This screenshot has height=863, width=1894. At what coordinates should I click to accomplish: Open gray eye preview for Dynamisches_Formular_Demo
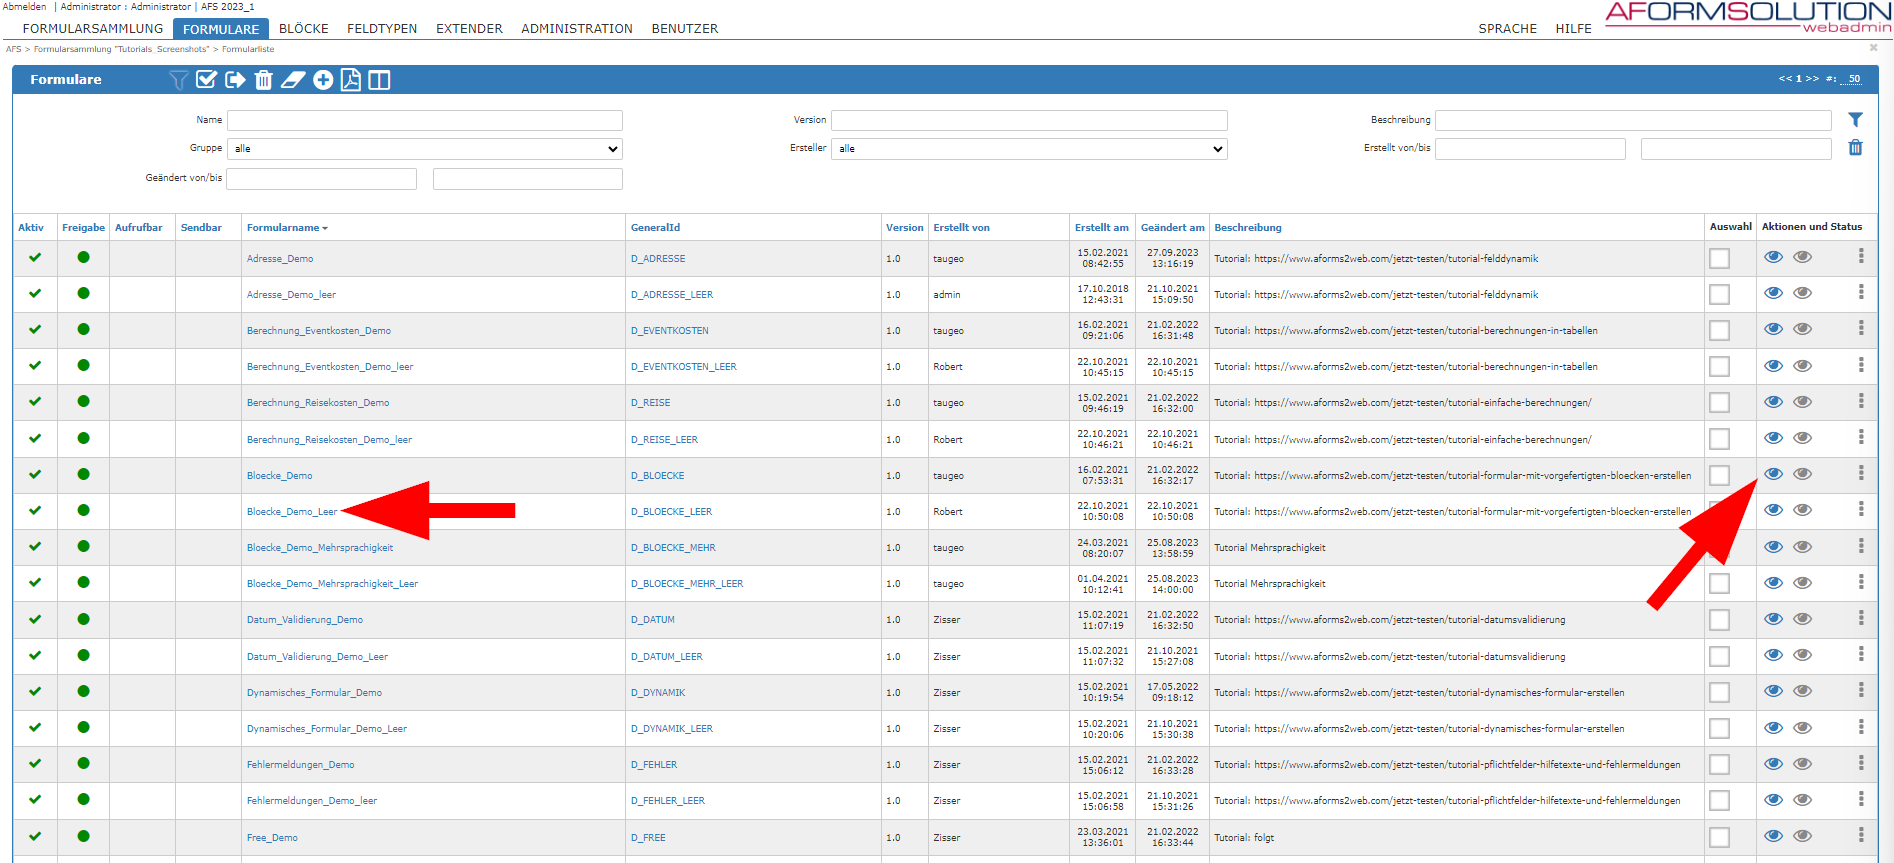coord(1802,691)
